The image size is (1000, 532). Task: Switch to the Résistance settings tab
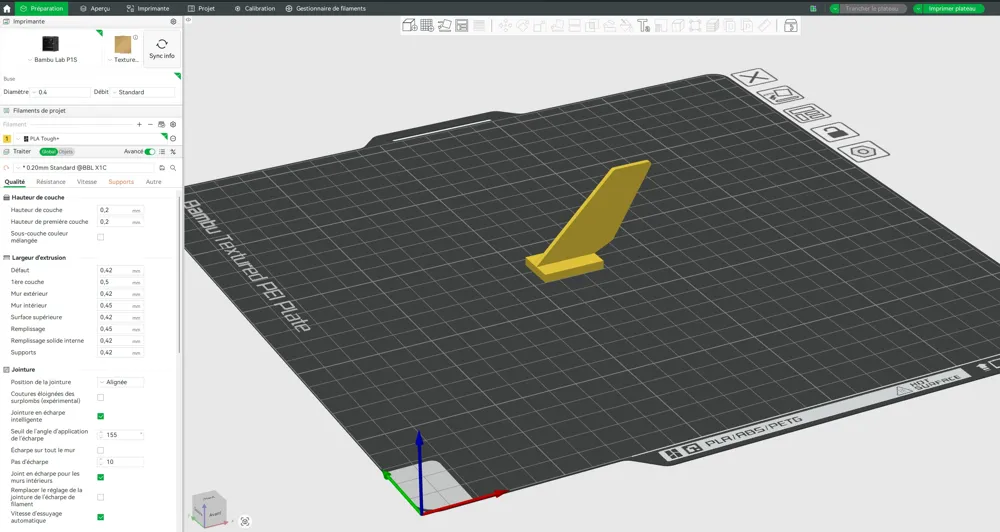51,182
